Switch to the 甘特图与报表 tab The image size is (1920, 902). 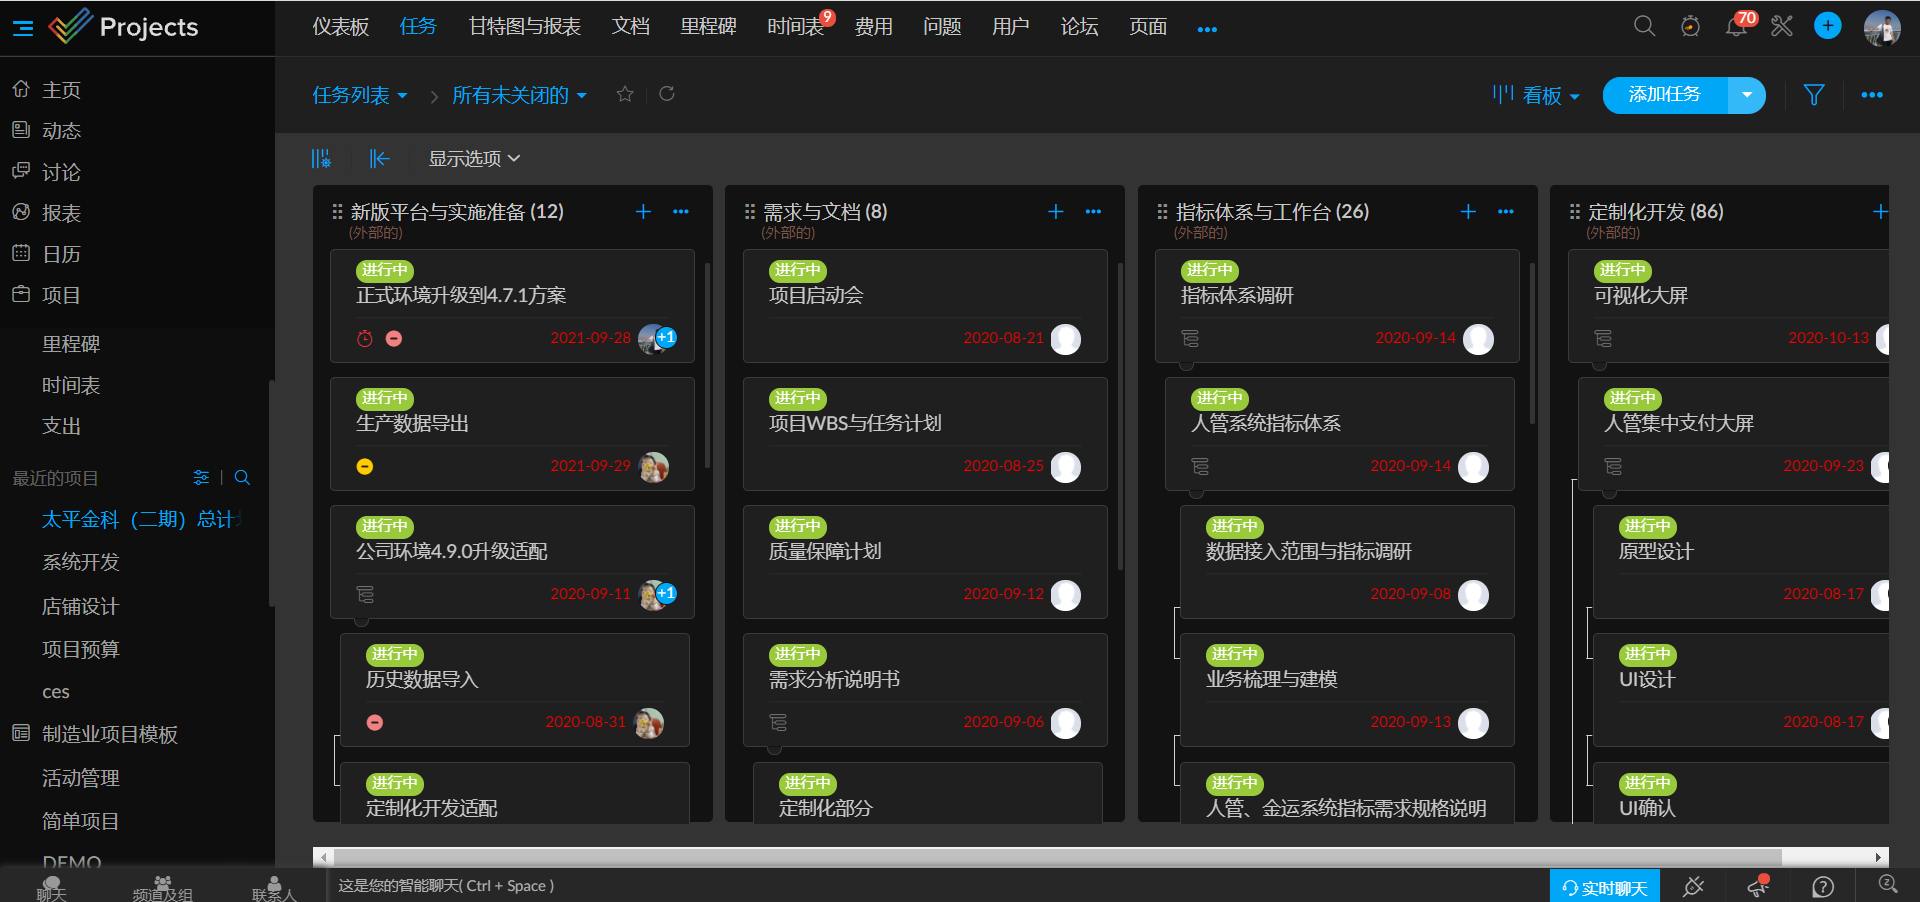(x=525, y=27)
